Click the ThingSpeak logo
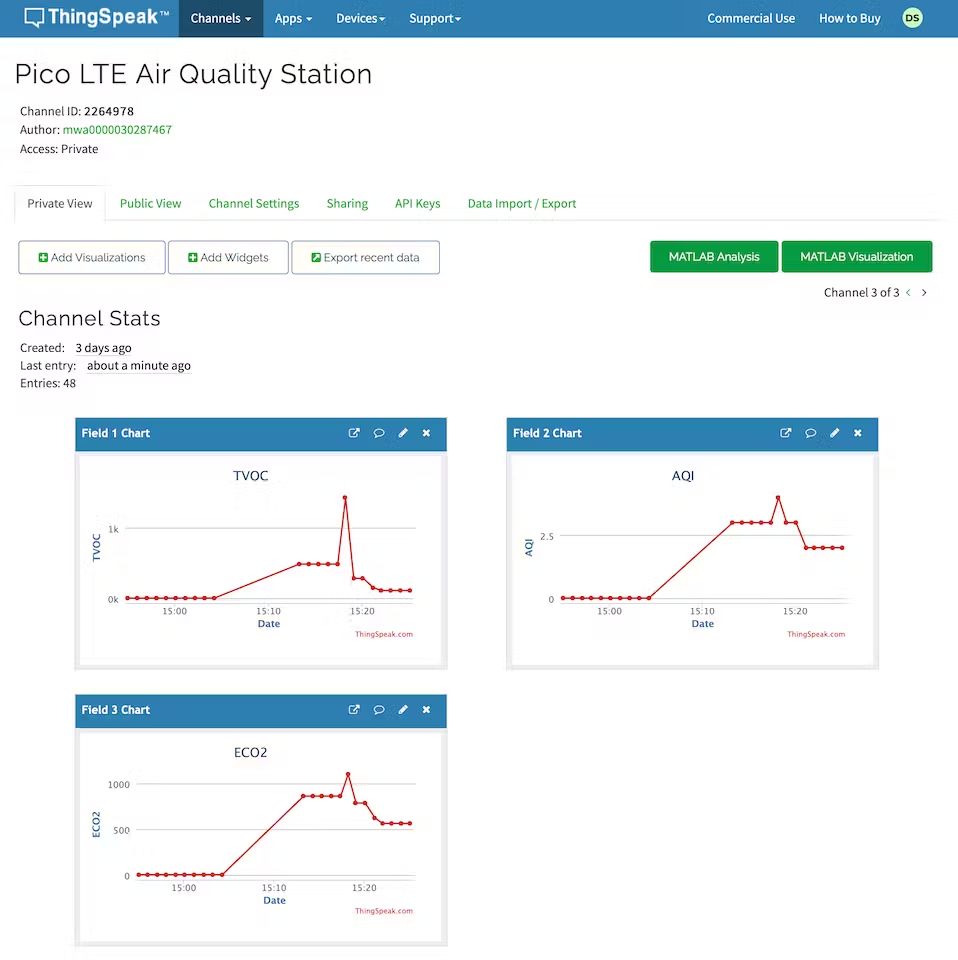The image size is (958, 960). [95, 17]
